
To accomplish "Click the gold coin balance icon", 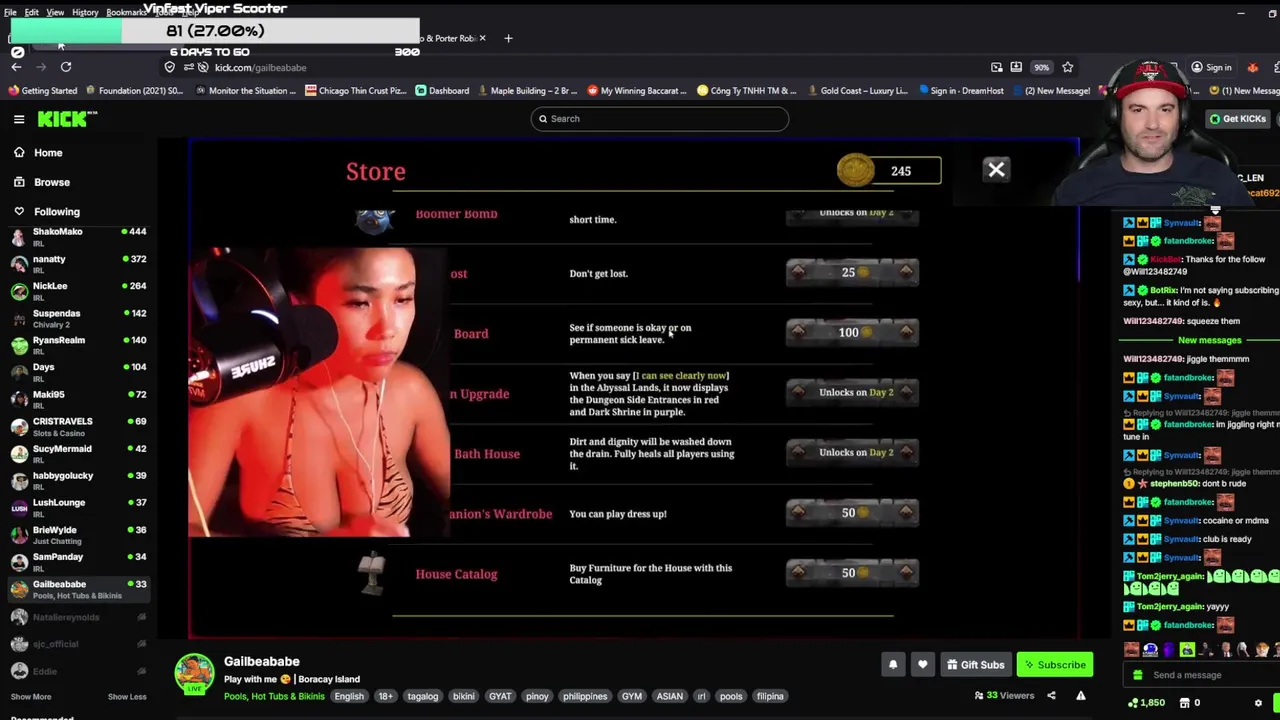I will tap(856, 171).
